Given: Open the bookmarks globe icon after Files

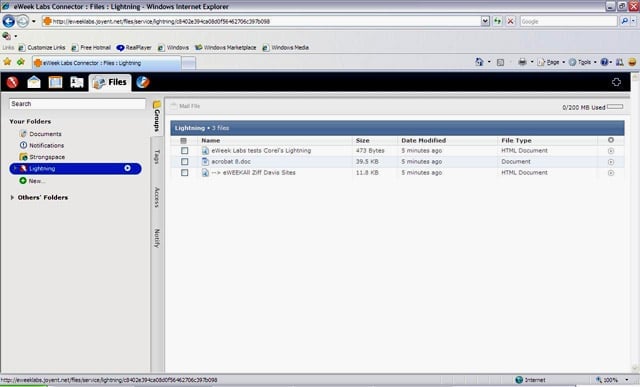Looking at the screenshot, I should tap(143, 82).
